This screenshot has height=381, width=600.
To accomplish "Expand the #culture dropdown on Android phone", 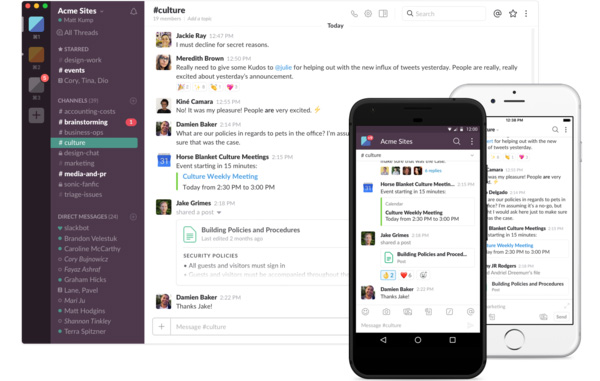I will 472,155.
